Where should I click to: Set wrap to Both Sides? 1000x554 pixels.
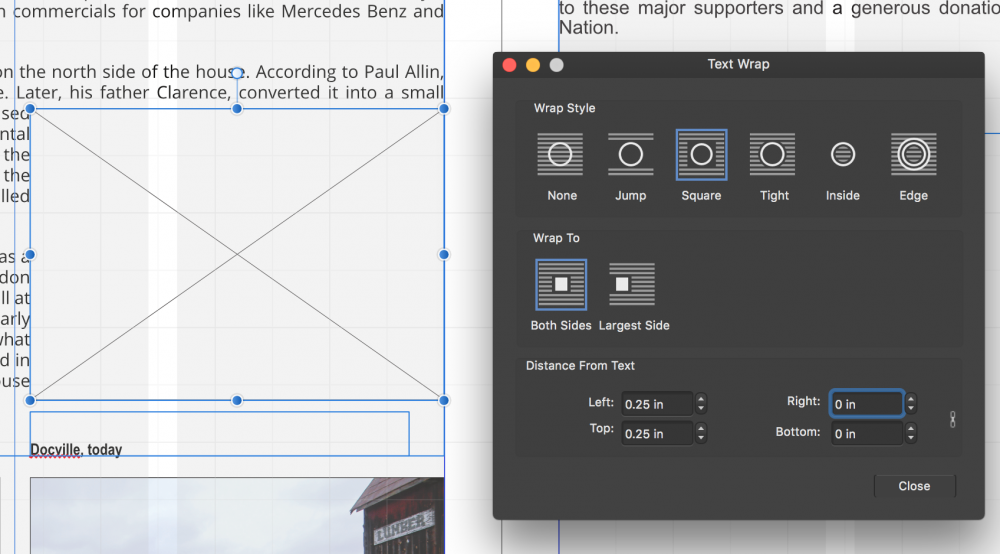(x=561, y=285)
